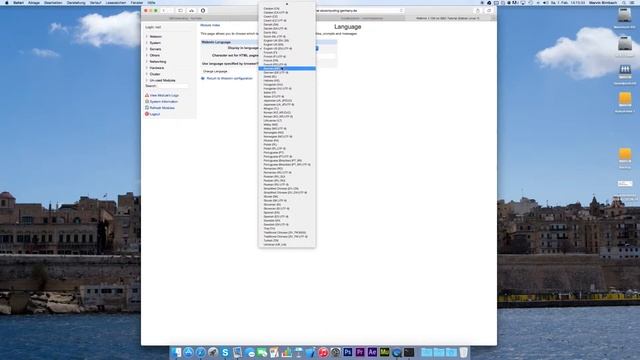The image size is (640, 360).
Task: Select German (DE) in language list
Action: tap(287, 69)
